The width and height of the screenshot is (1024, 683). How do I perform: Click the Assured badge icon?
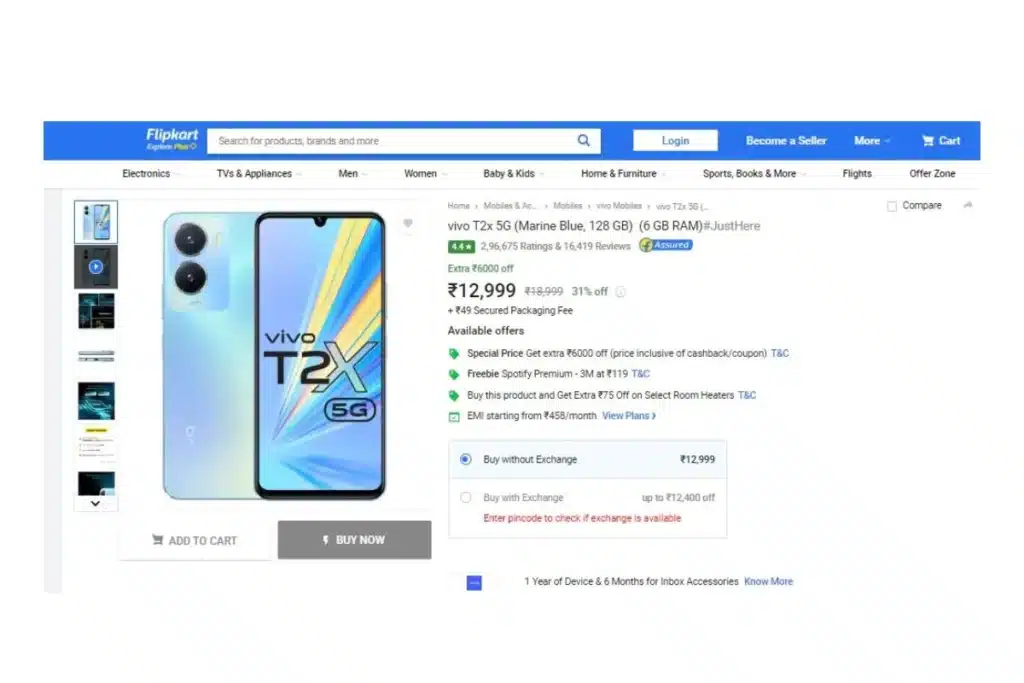(665, 245)
